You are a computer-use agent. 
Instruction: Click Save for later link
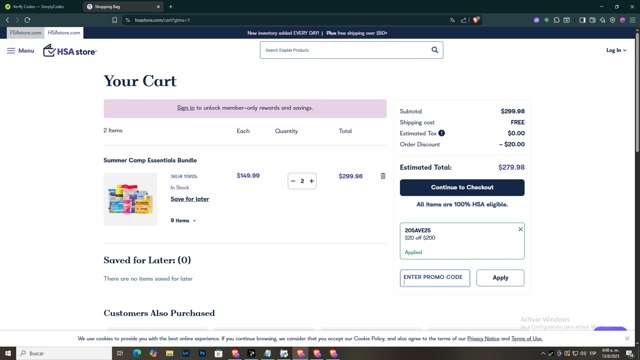pos(190,199)
